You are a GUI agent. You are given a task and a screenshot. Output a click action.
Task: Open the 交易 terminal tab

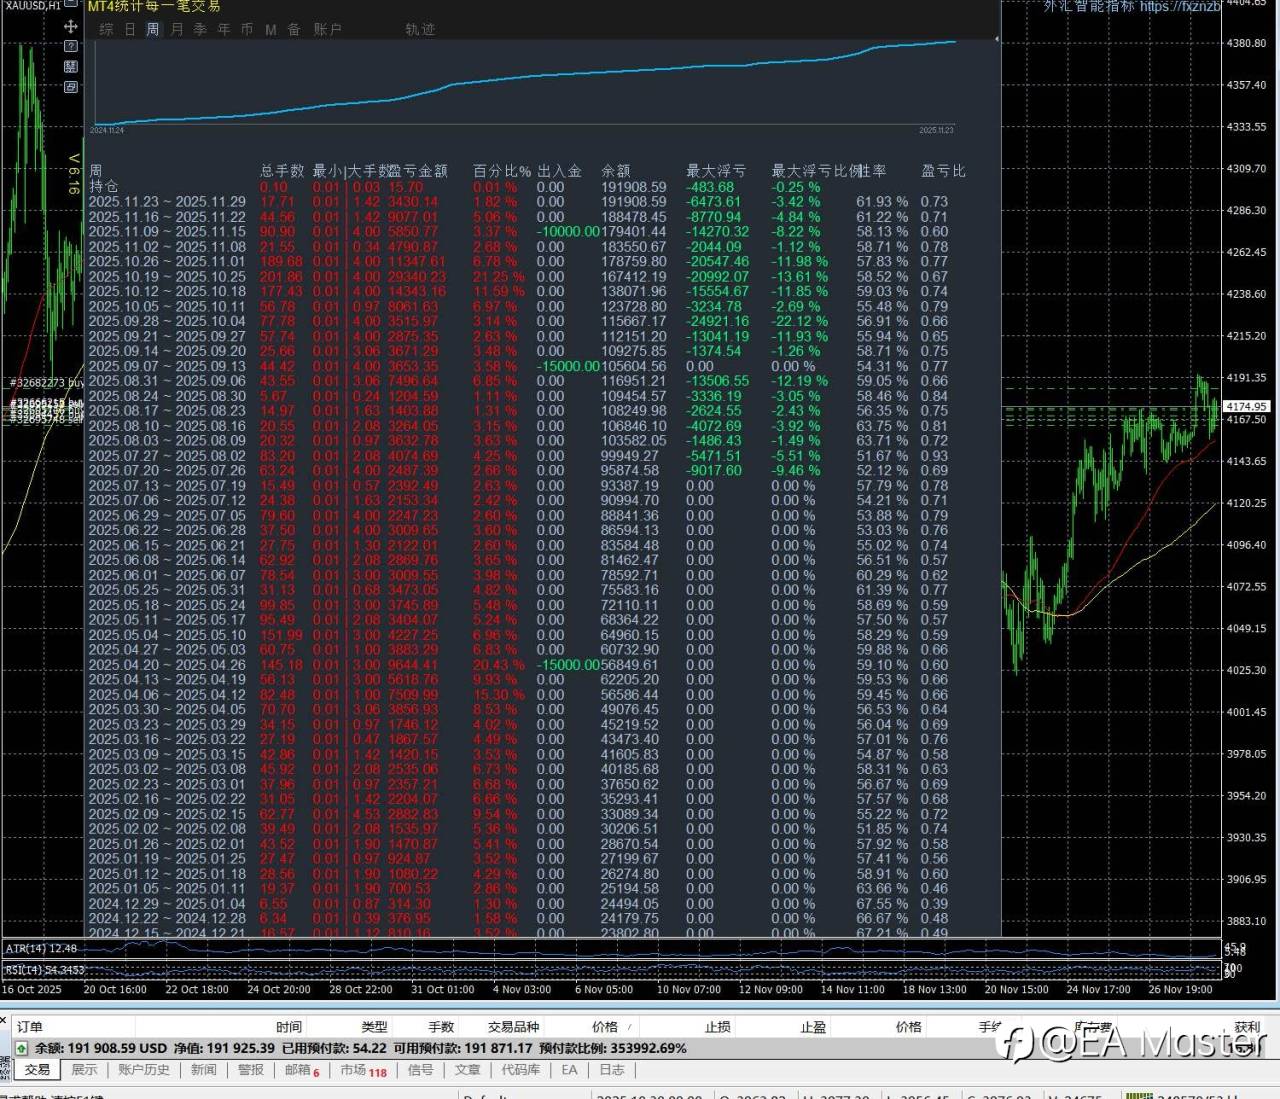(37, 1070)
